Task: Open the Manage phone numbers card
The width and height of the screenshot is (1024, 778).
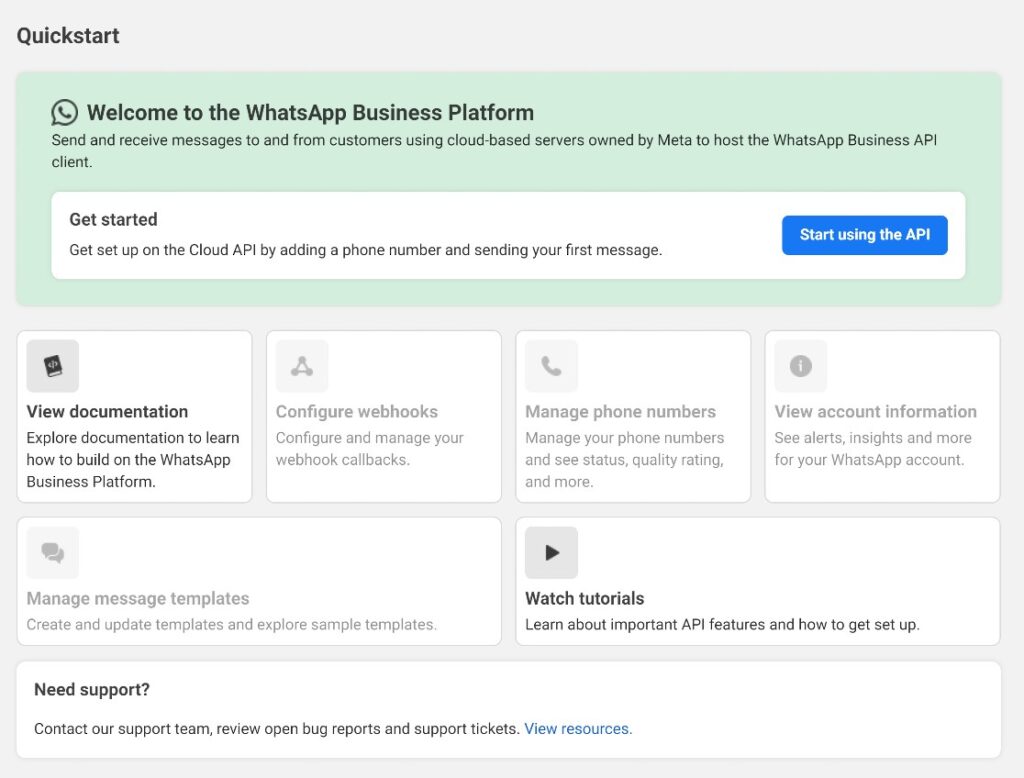Action: tap(632, 415)
